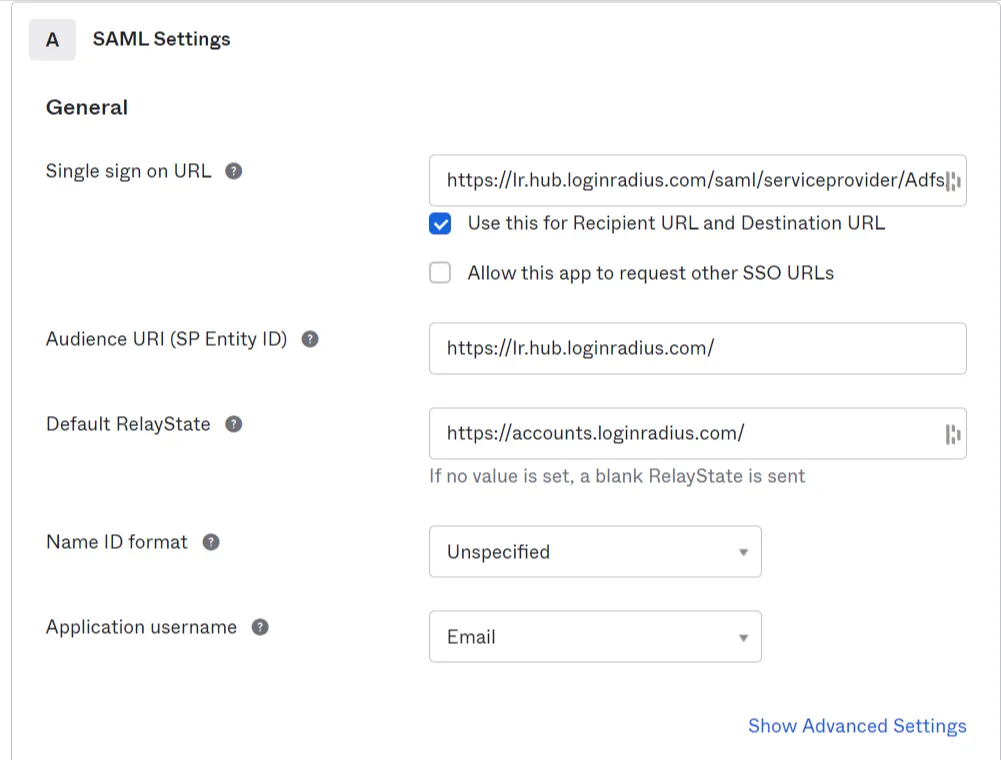
Task: Click the variable insert icon in SSO URL field
Action: coord(953,181)
